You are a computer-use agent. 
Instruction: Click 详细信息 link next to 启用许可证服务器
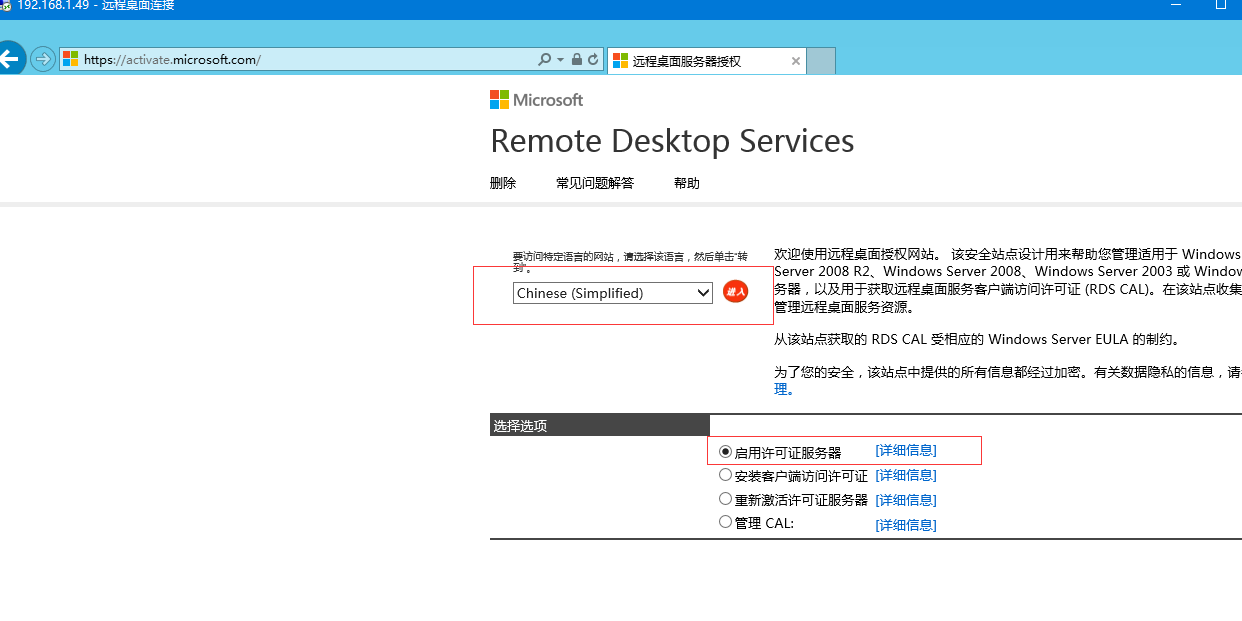pos(905,451)
